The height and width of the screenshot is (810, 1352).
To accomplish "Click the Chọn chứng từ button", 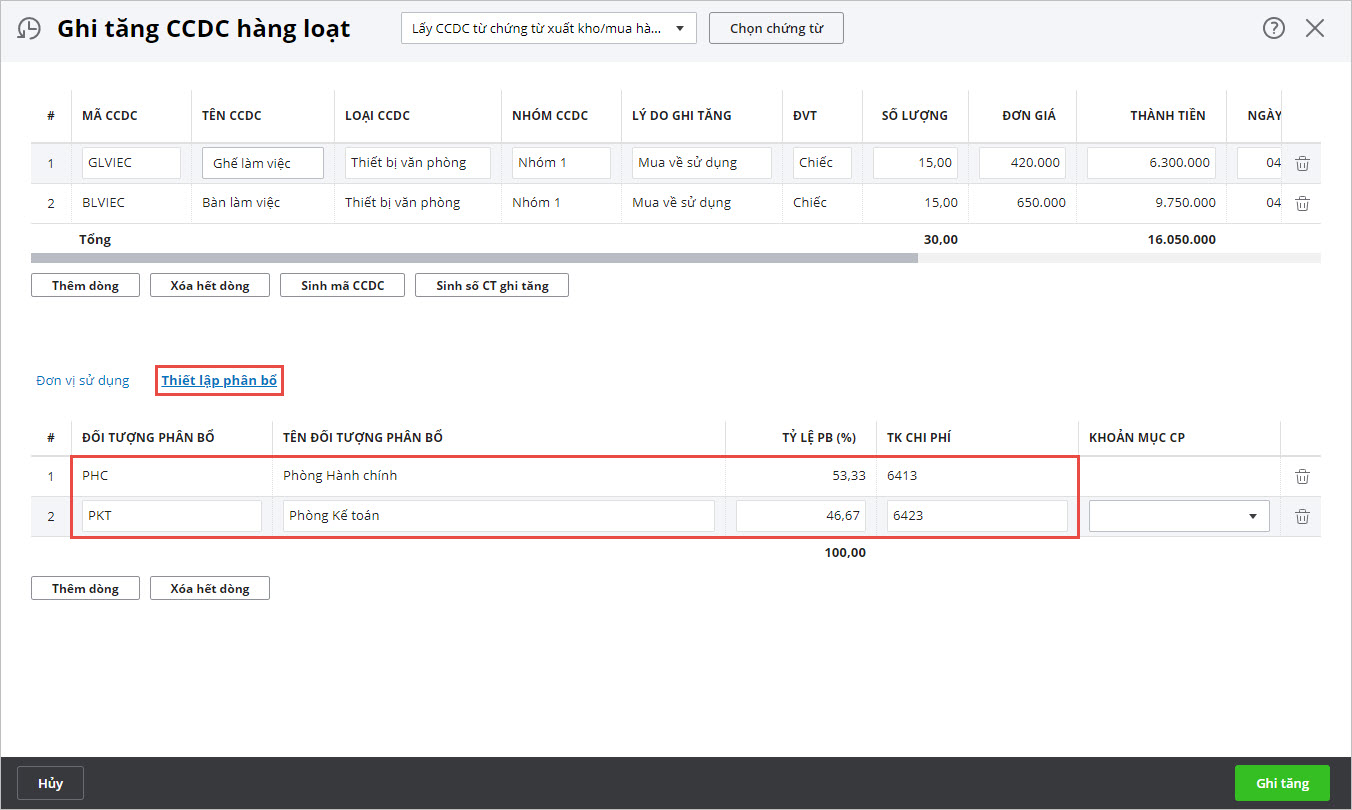I will 776,28.
